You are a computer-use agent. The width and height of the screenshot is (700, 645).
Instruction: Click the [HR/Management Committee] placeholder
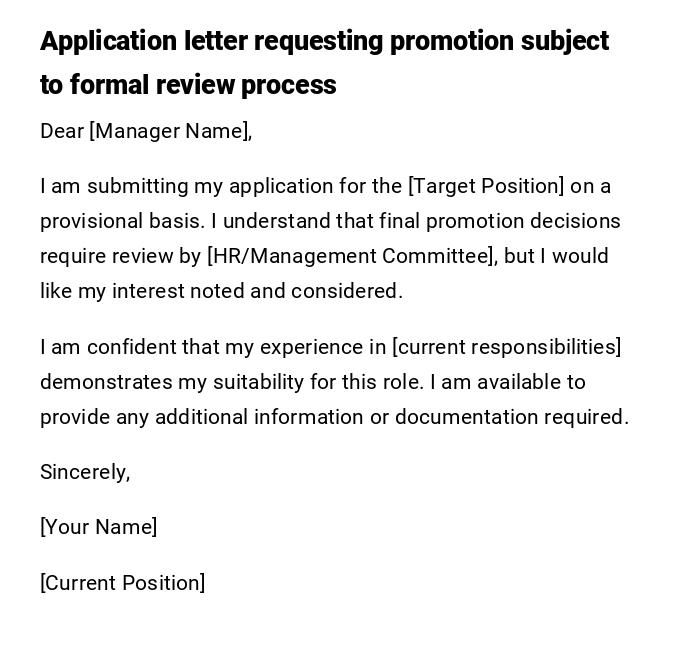[x=352, y=256]
